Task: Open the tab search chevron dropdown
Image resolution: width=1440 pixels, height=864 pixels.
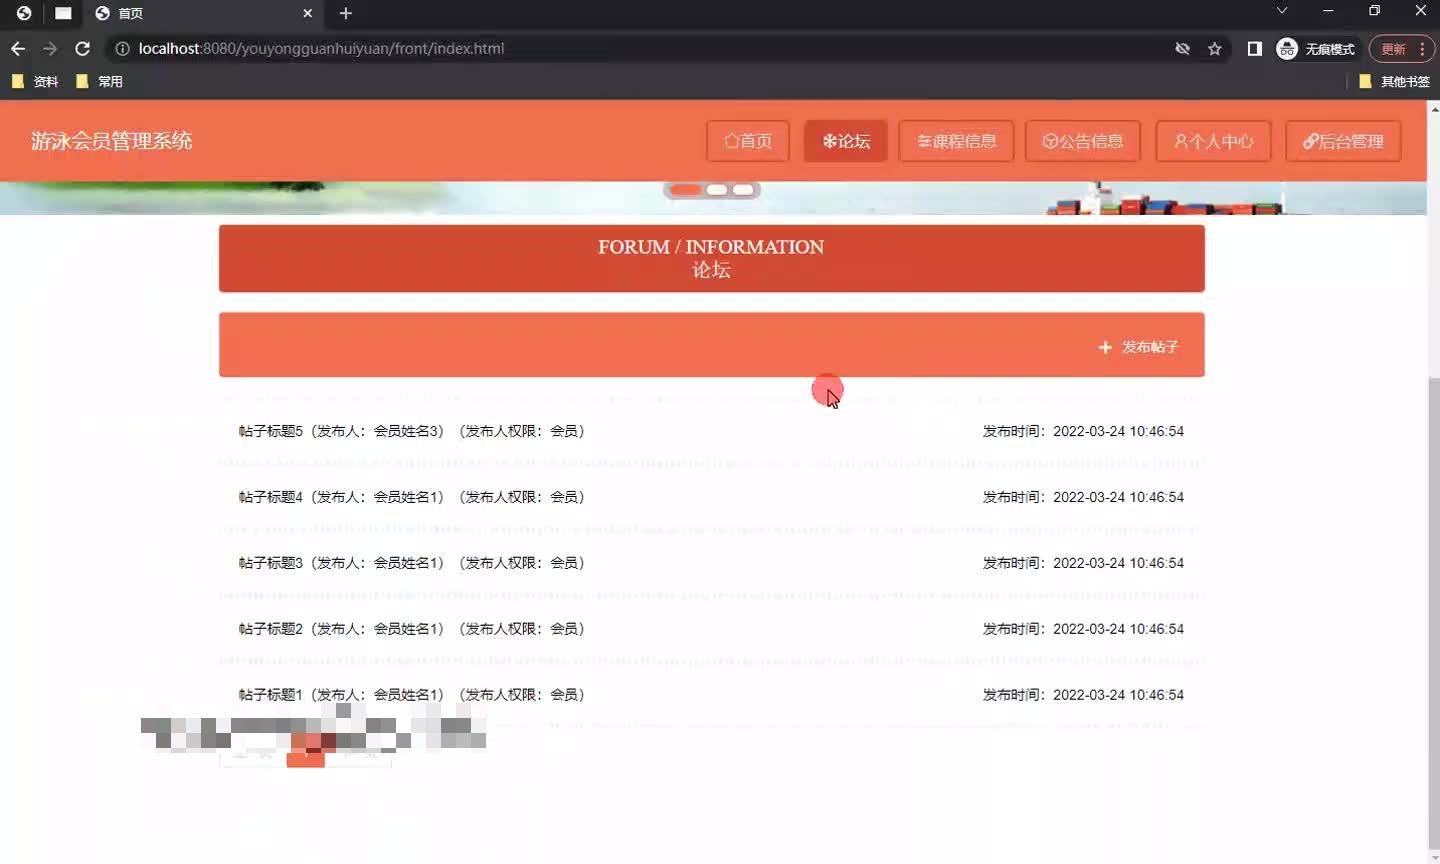Action: [1281, 11]
